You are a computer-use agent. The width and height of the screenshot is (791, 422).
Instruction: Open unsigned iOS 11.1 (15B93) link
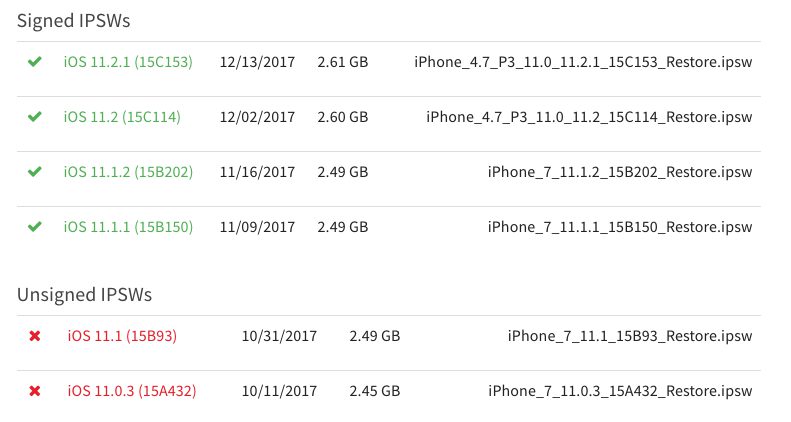(122, 336)
